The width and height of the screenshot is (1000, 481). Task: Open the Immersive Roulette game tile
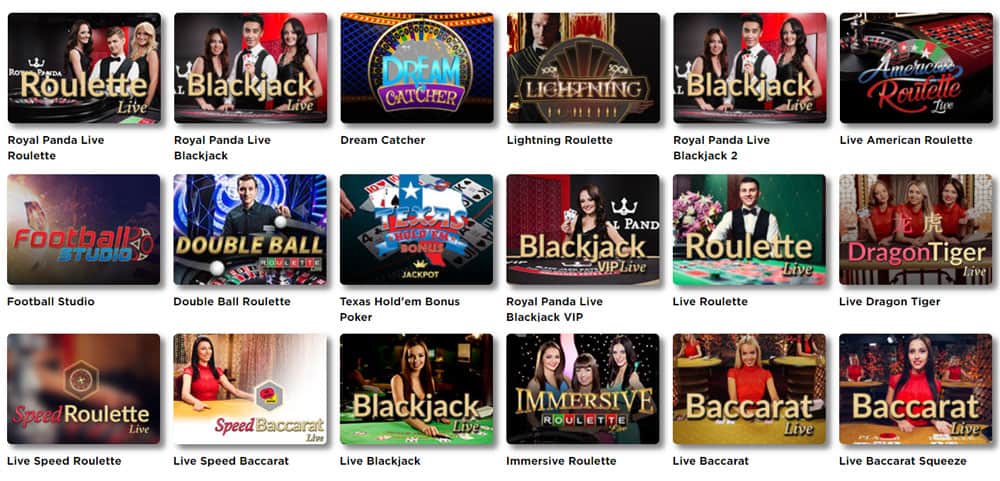point(583,388)
